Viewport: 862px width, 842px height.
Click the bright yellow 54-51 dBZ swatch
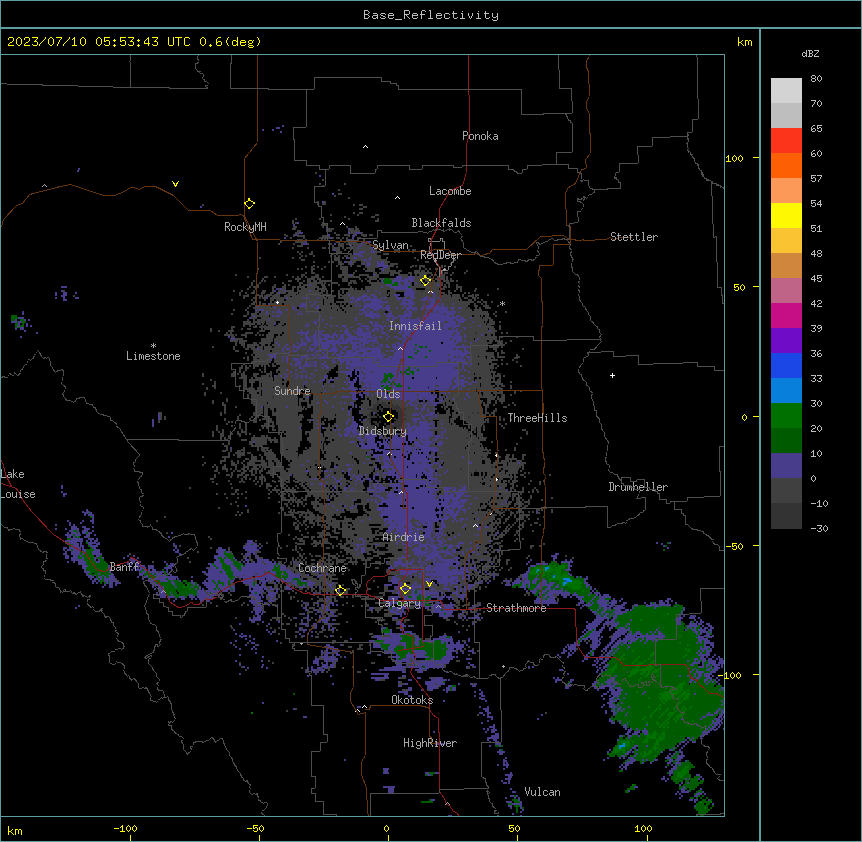click(x=786, y=215)
